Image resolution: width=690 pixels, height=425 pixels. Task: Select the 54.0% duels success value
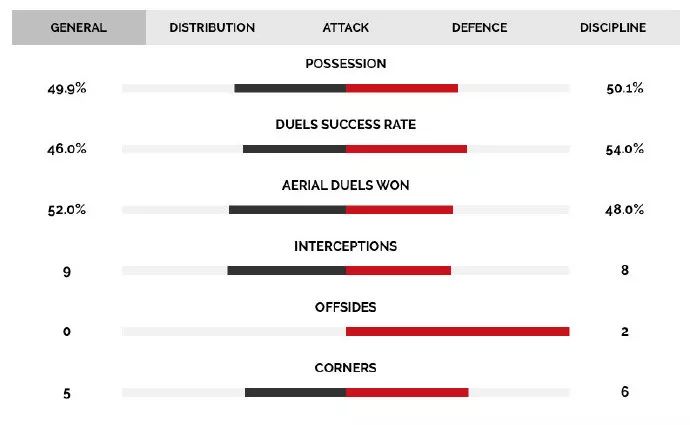(x=624, y=149)
